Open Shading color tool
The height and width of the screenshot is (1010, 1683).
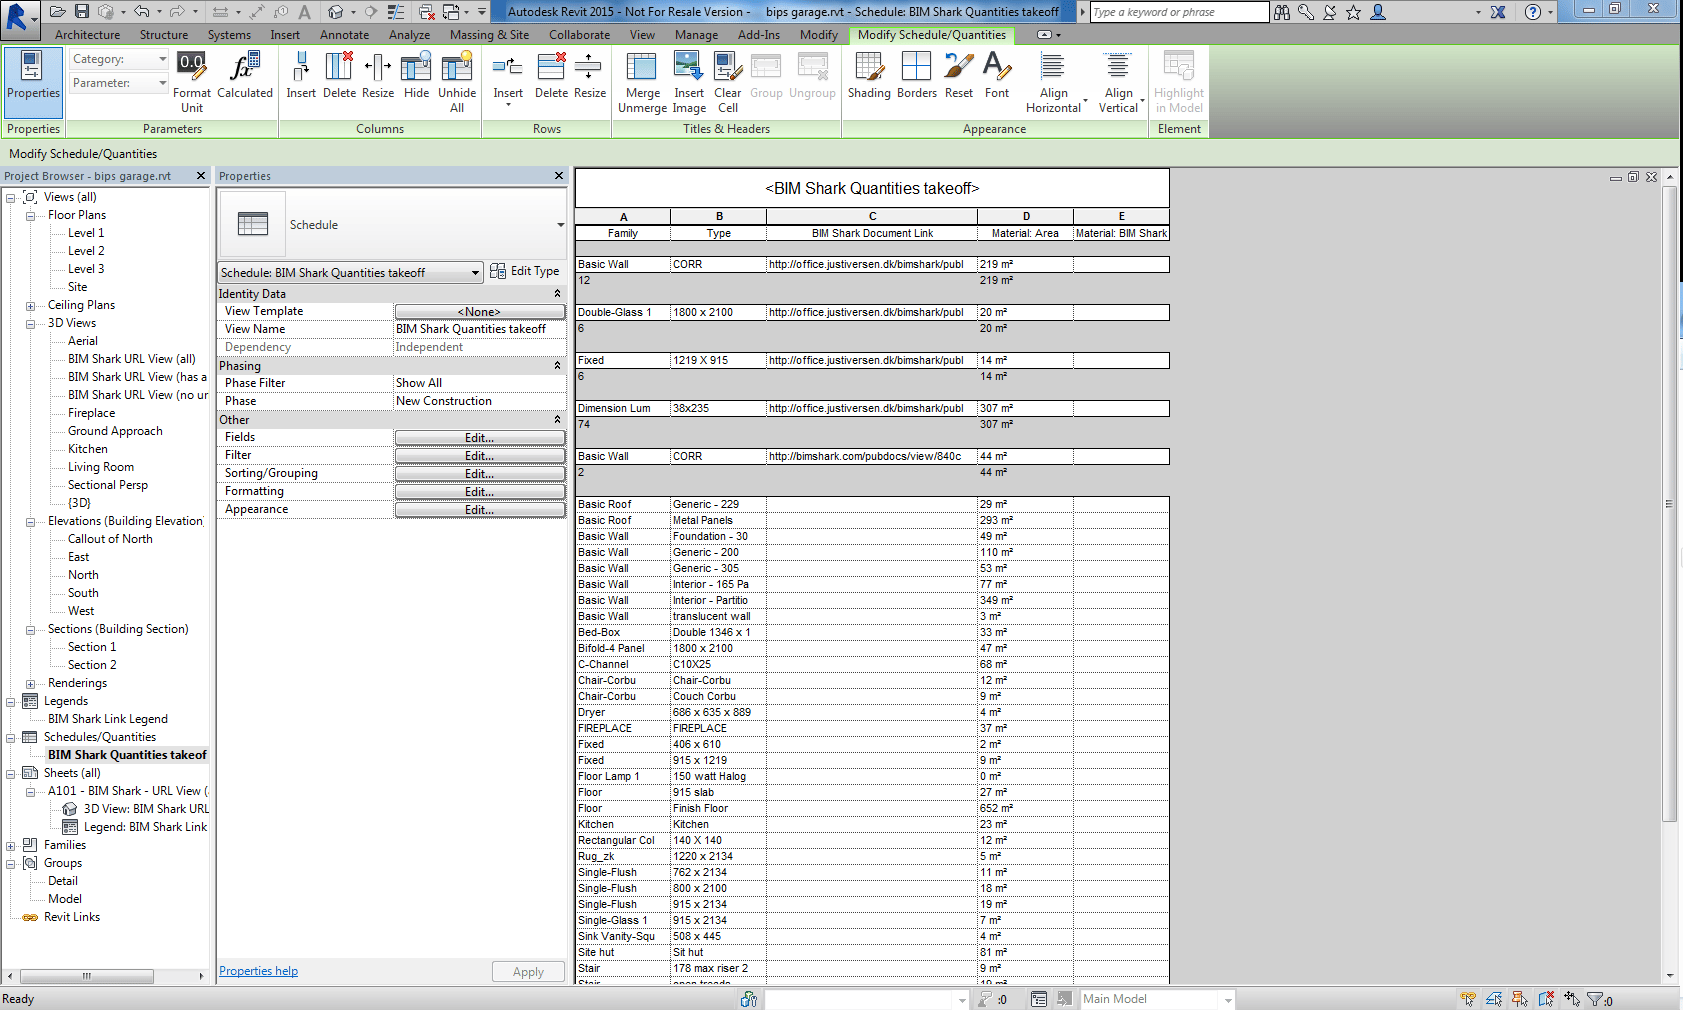(869, 76)
